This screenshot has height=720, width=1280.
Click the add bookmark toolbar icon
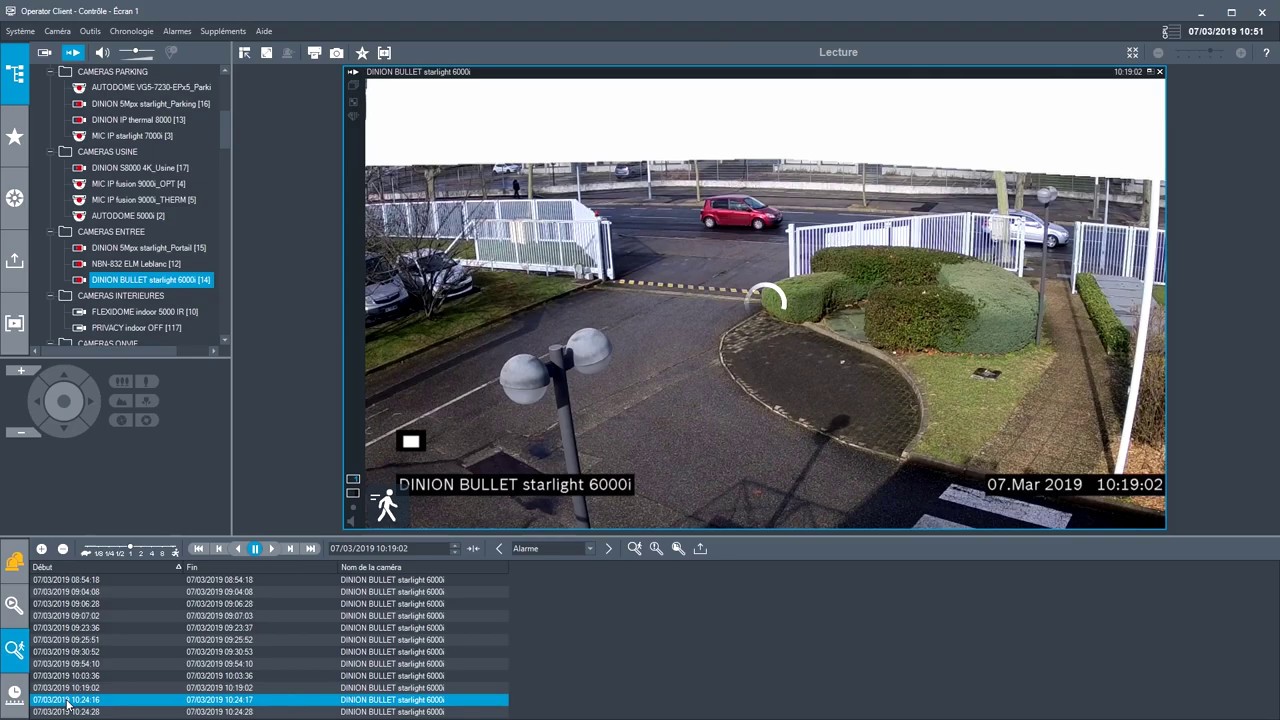point(385,52)
